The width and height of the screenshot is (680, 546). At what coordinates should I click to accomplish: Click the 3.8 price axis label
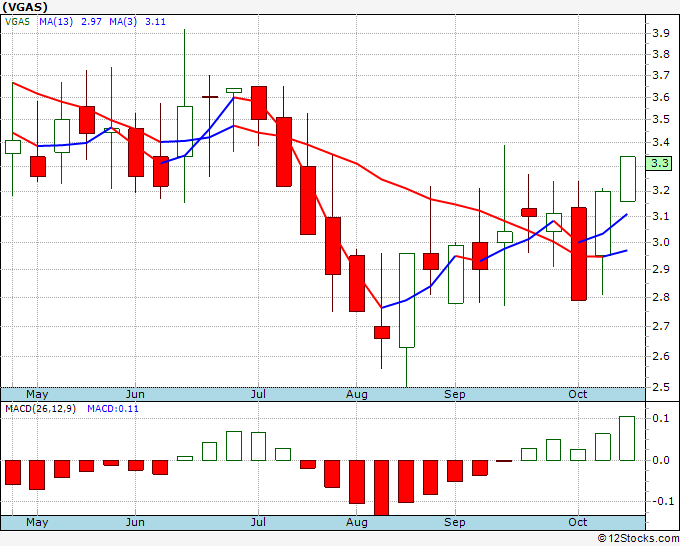[660, 54]
